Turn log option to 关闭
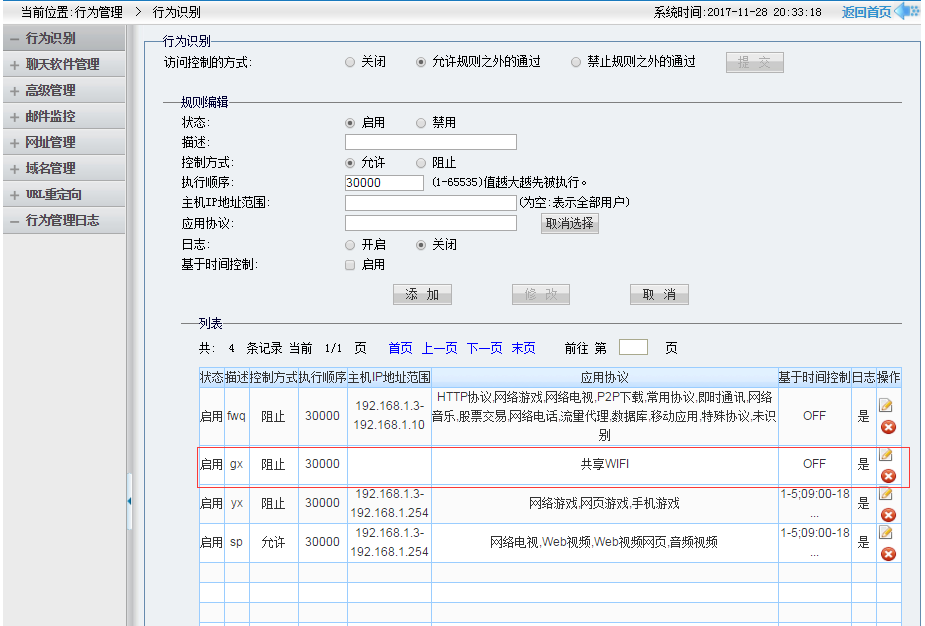Screen dimensions: 925x626 [x=421, y=245]
